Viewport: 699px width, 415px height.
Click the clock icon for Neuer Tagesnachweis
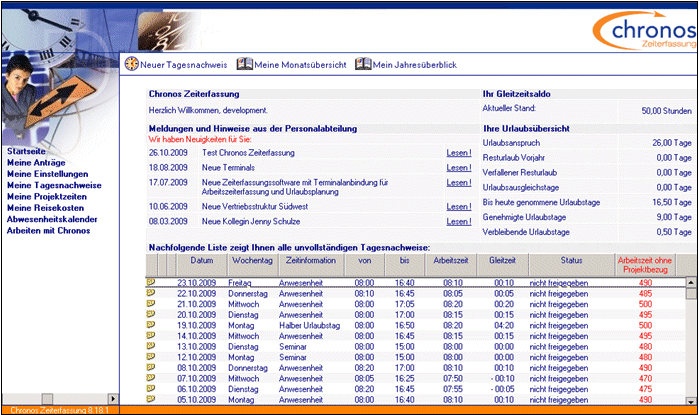132,64
